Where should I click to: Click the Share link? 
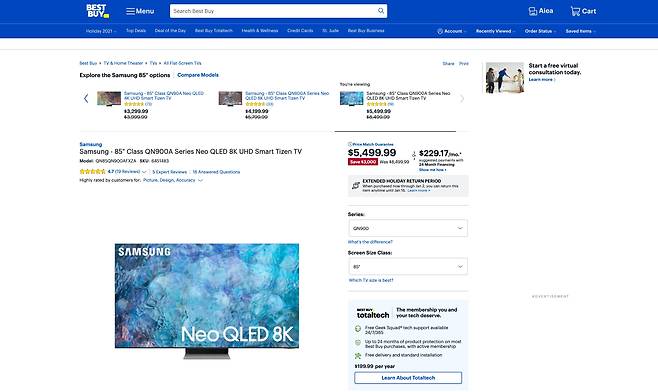448,64
